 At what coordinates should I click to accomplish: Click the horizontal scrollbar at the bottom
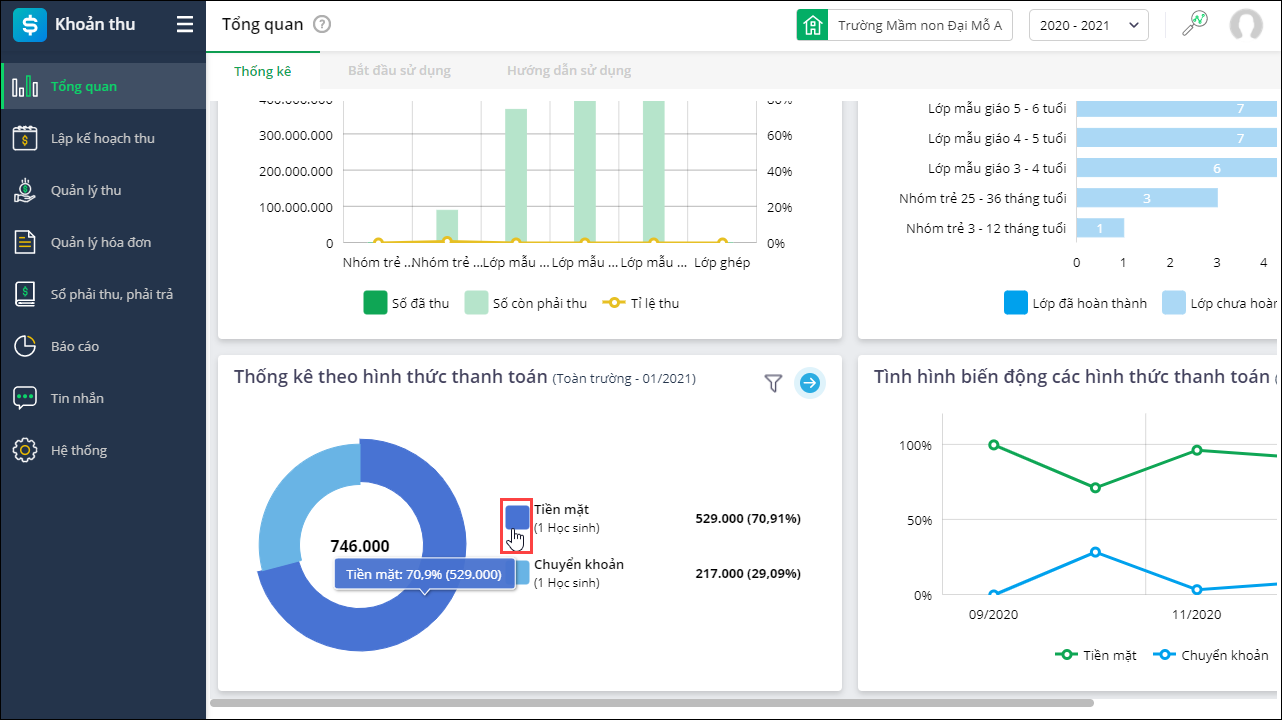click(652, 703)
